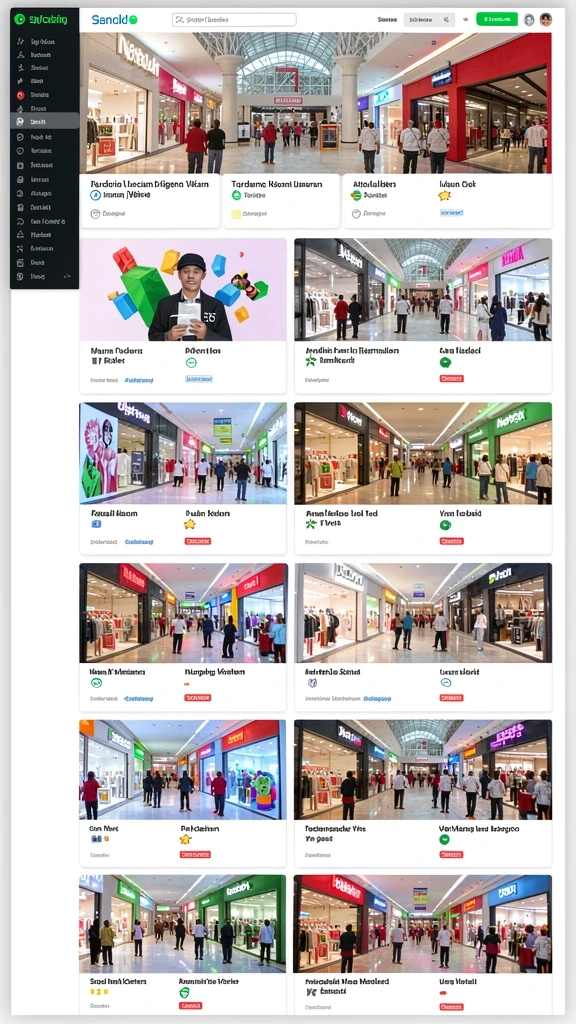Click the red circular icon in the sidebar
576x1024 pixels.
tap(20, 95)
